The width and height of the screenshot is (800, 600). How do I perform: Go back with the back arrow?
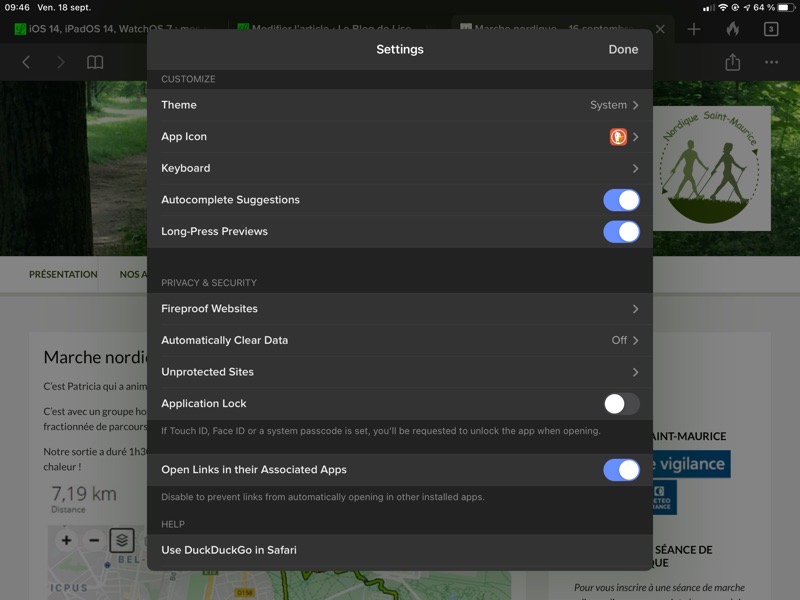26,62
